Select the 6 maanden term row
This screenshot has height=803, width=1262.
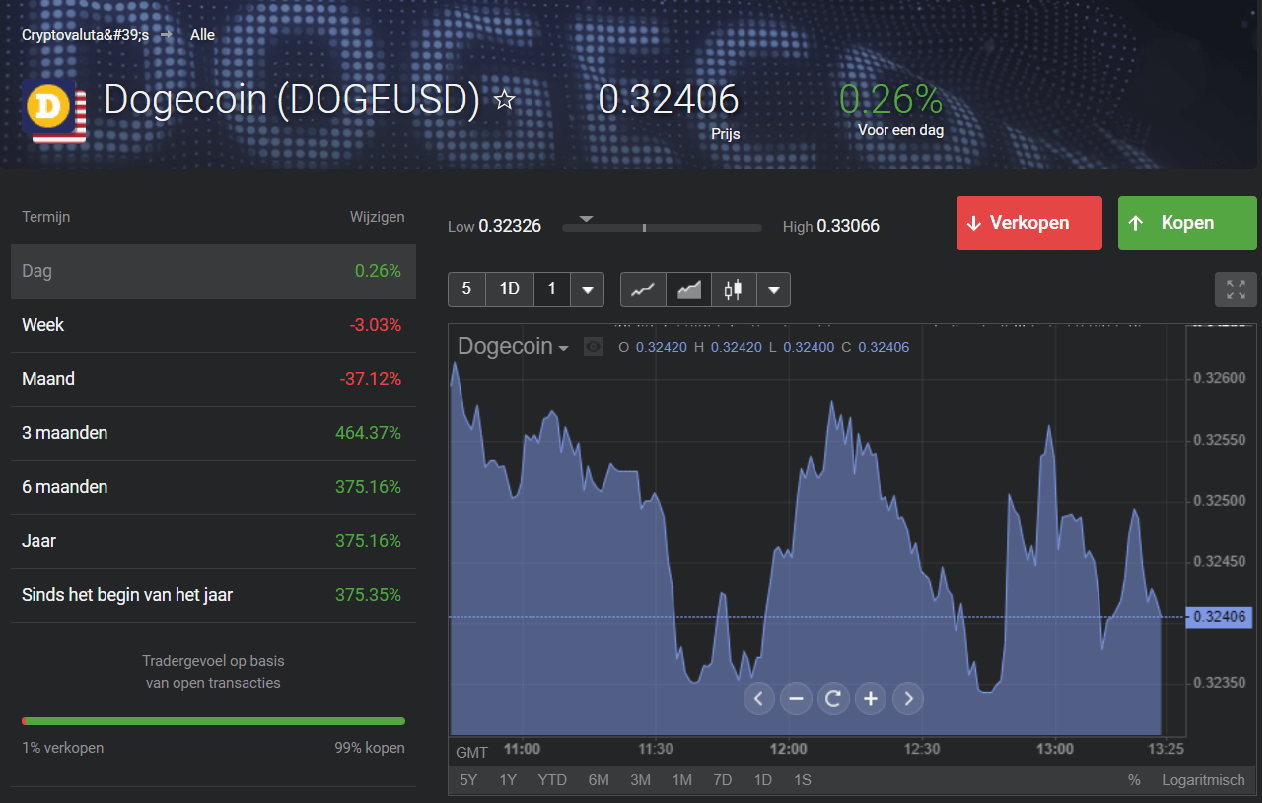coord(213,487)
